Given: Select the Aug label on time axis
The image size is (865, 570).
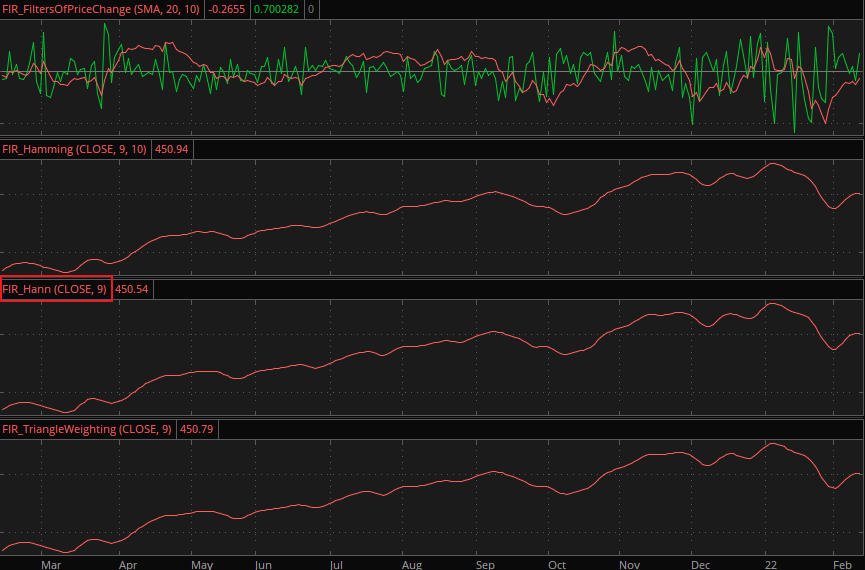Looking at the screenshot, I should click(x=411, y=563).
